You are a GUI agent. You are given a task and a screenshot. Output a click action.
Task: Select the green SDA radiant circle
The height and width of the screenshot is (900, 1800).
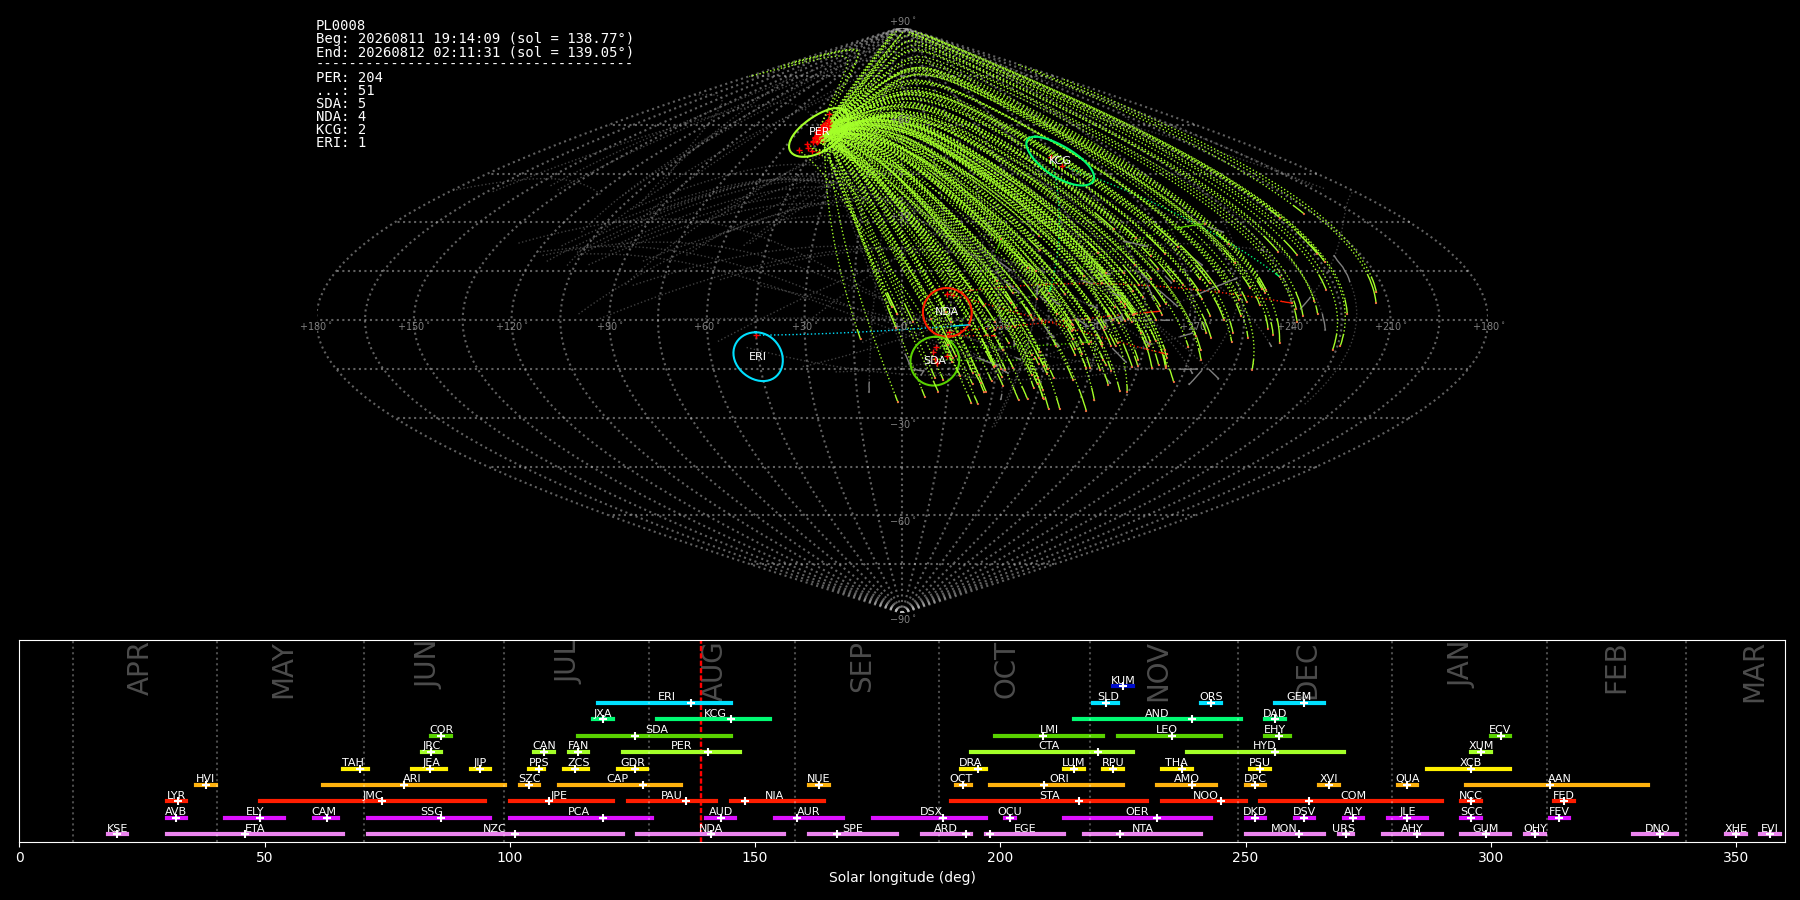coord(935,361)
